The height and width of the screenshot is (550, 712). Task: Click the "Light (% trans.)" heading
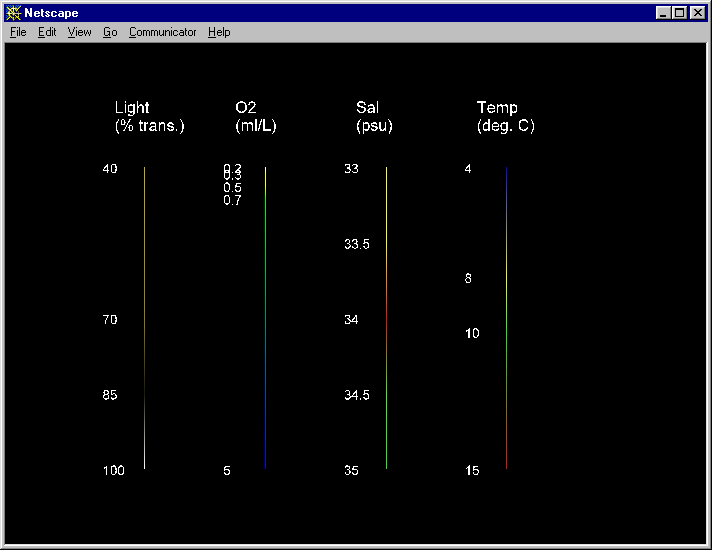click(149, 117)
